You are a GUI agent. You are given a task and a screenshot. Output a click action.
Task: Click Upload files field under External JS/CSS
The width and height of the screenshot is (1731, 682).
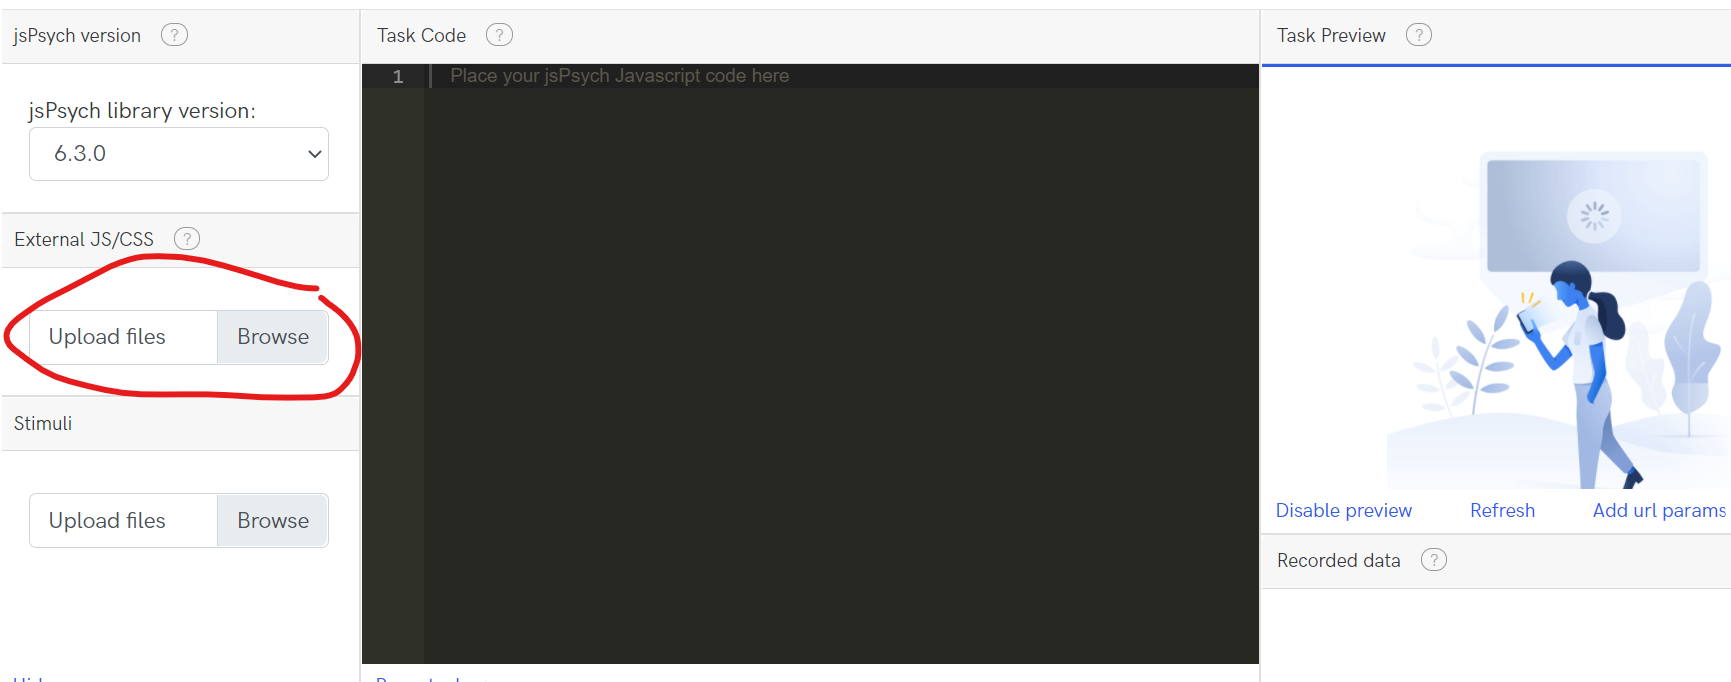[124, 337]
